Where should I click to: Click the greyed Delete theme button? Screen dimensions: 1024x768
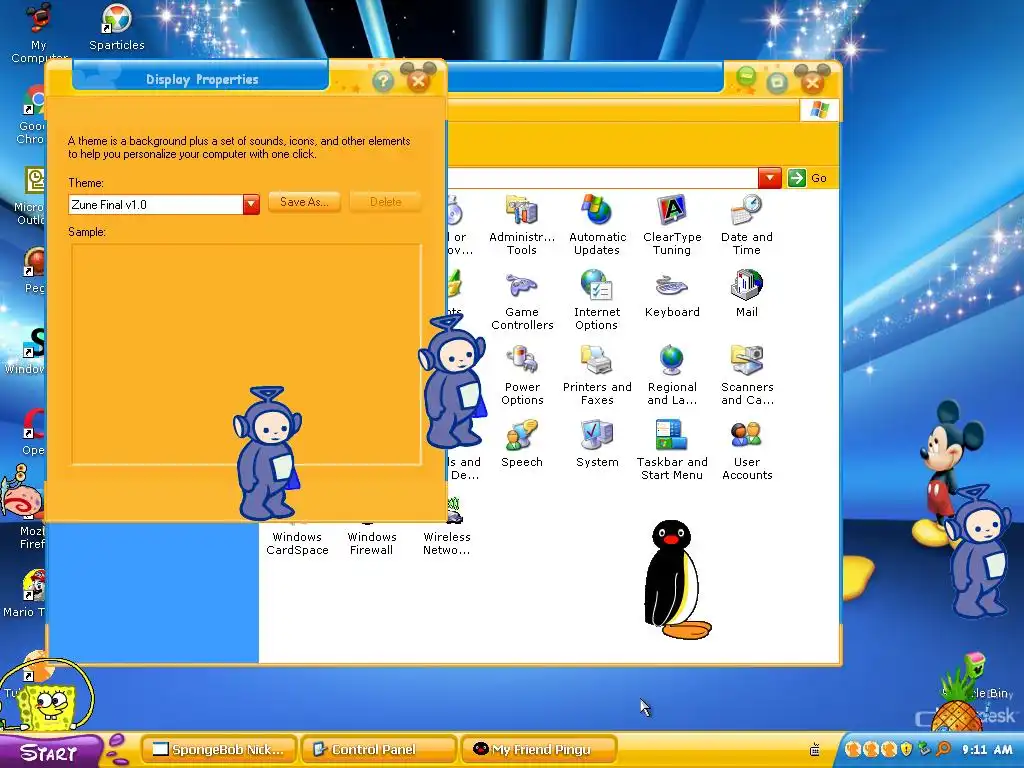pyautogui.click(x=385, y=202)
